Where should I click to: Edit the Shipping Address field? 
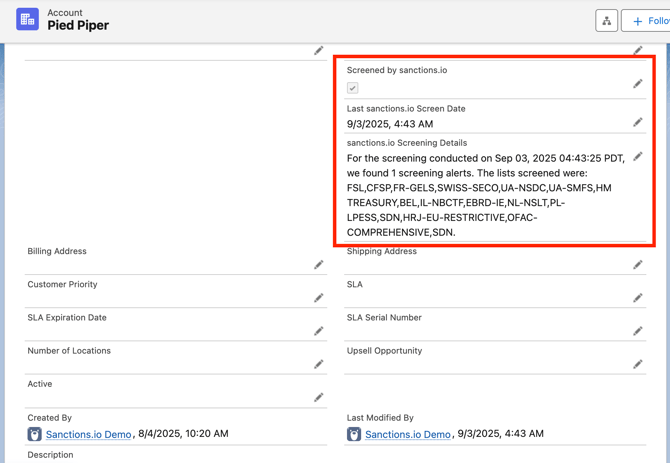click(638, 265)
